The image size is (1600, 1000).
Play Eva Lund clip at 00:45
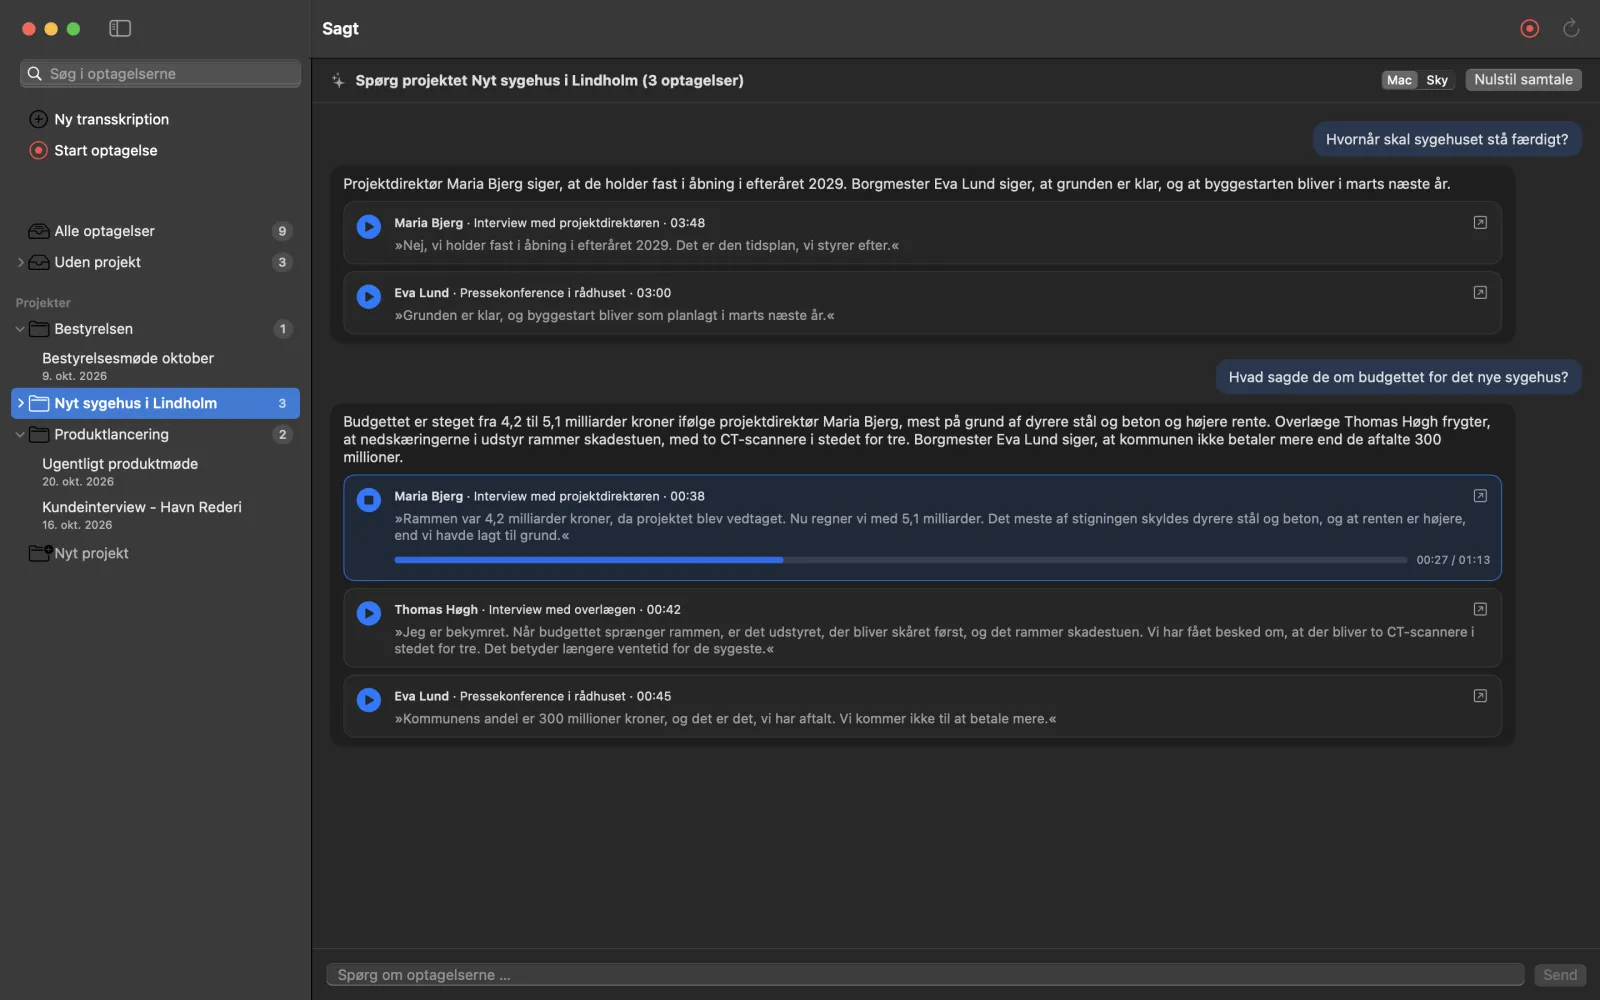[369, 700]
